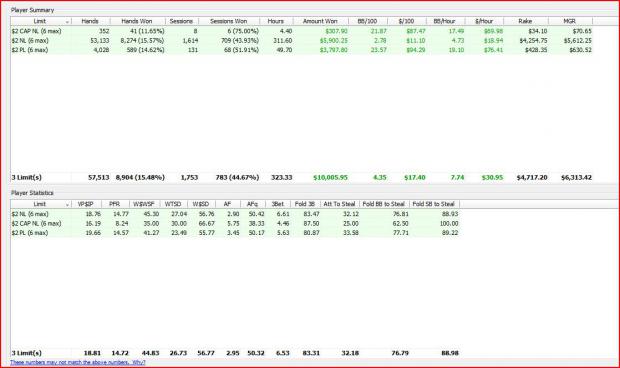
Task: Select $2 PL (6 max) statistics row
Action: pyautogui.click(x=235, y=233)
